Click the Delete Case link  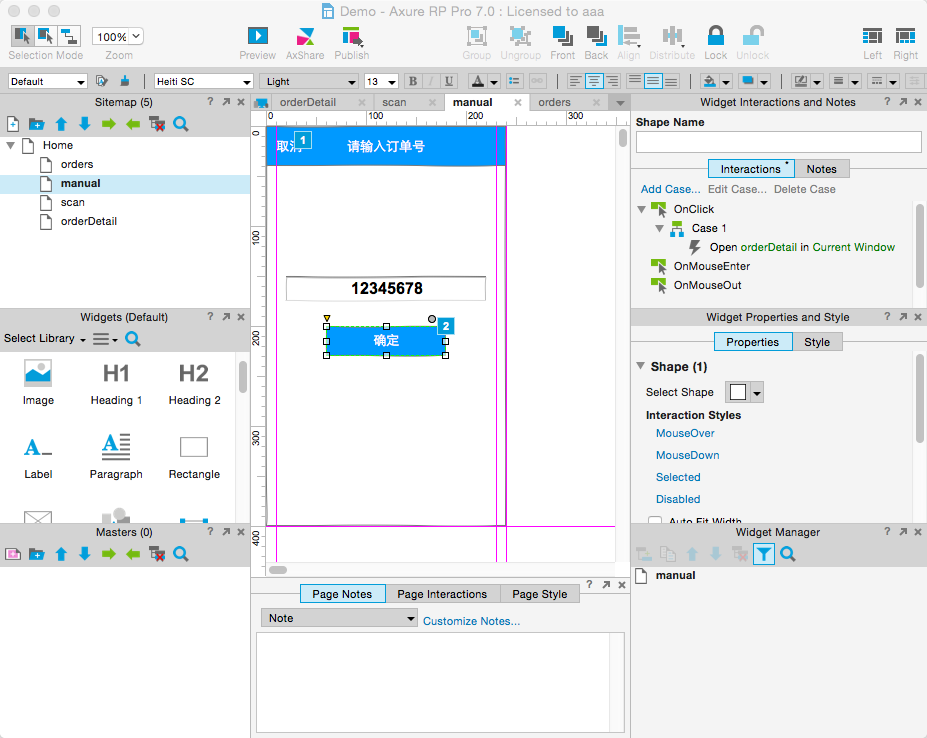click(x=805, y=189)
